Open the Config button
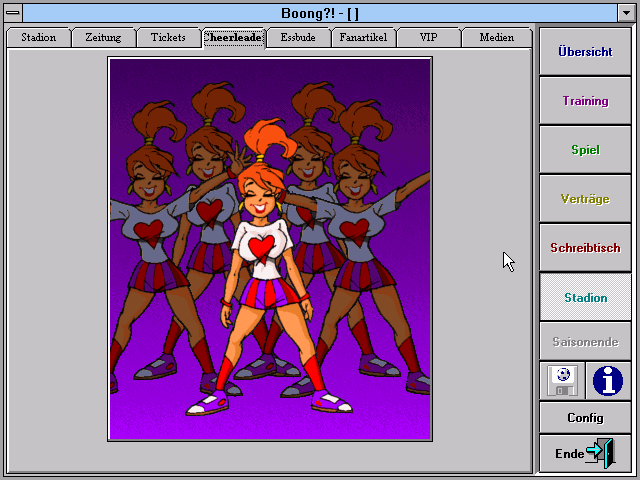Image resolution: width=640 pixels, height=480 pixels. point(585,418)
